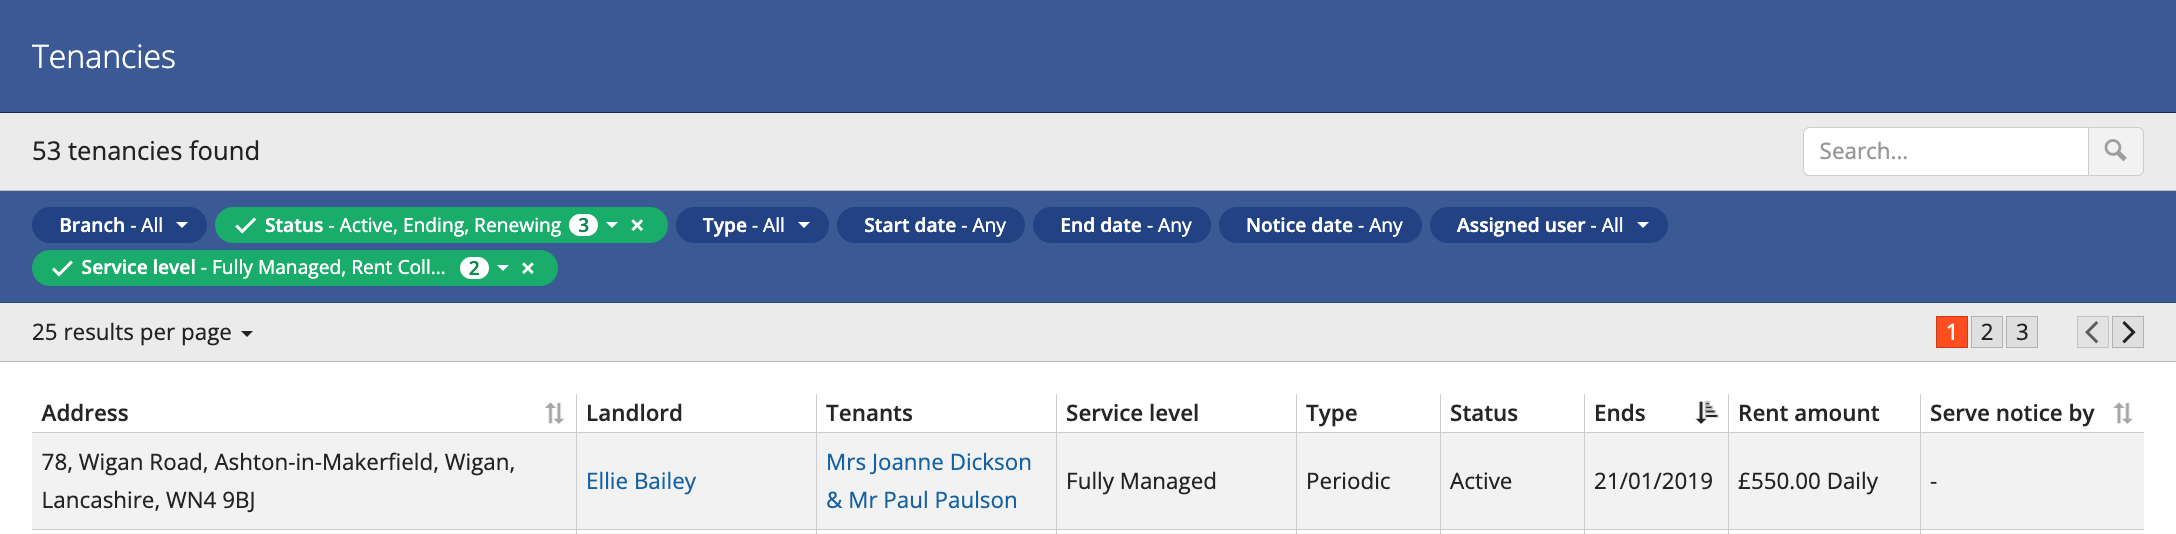Go to previous page arrow
Screen dimensions: 2176x534
tap(2092, 332)
